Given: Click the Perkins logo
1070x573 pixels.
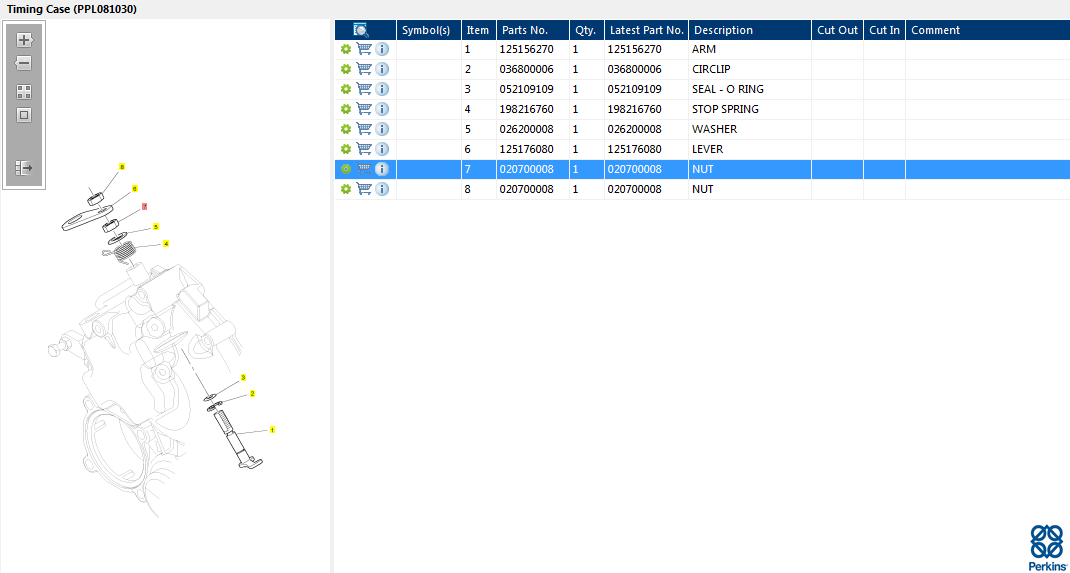Looking at the screenshot, I should (x=1046, y=546).
